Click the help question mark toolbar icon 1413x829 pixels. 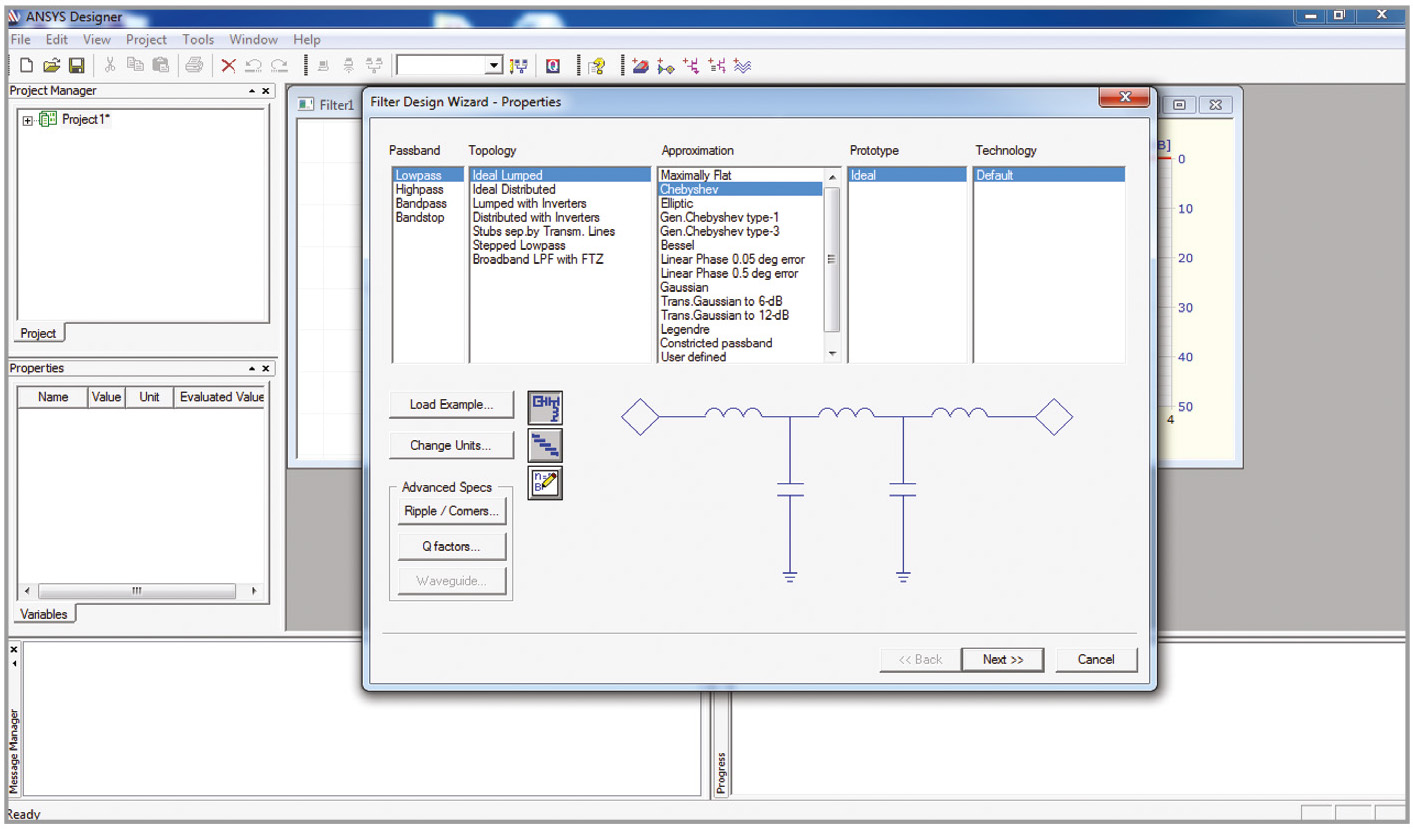tap(597, 66)
